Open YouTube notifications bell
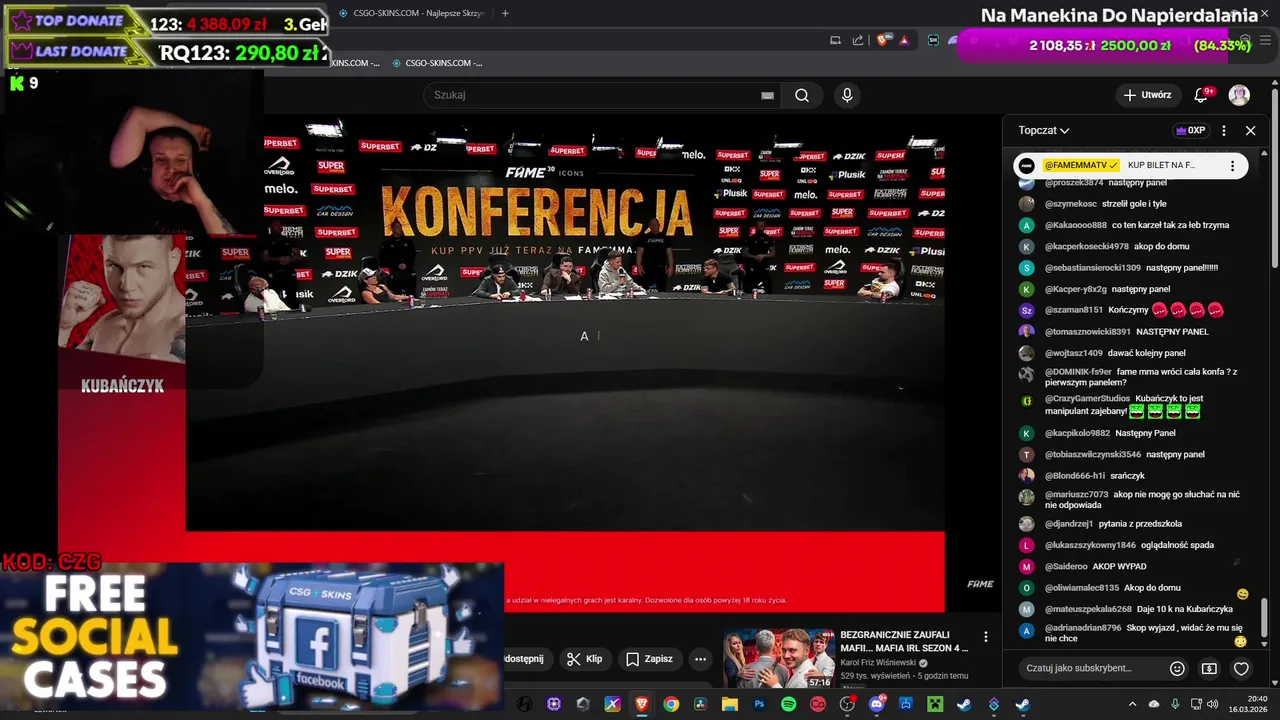The image size is (1280, 720). [1201, 95]
